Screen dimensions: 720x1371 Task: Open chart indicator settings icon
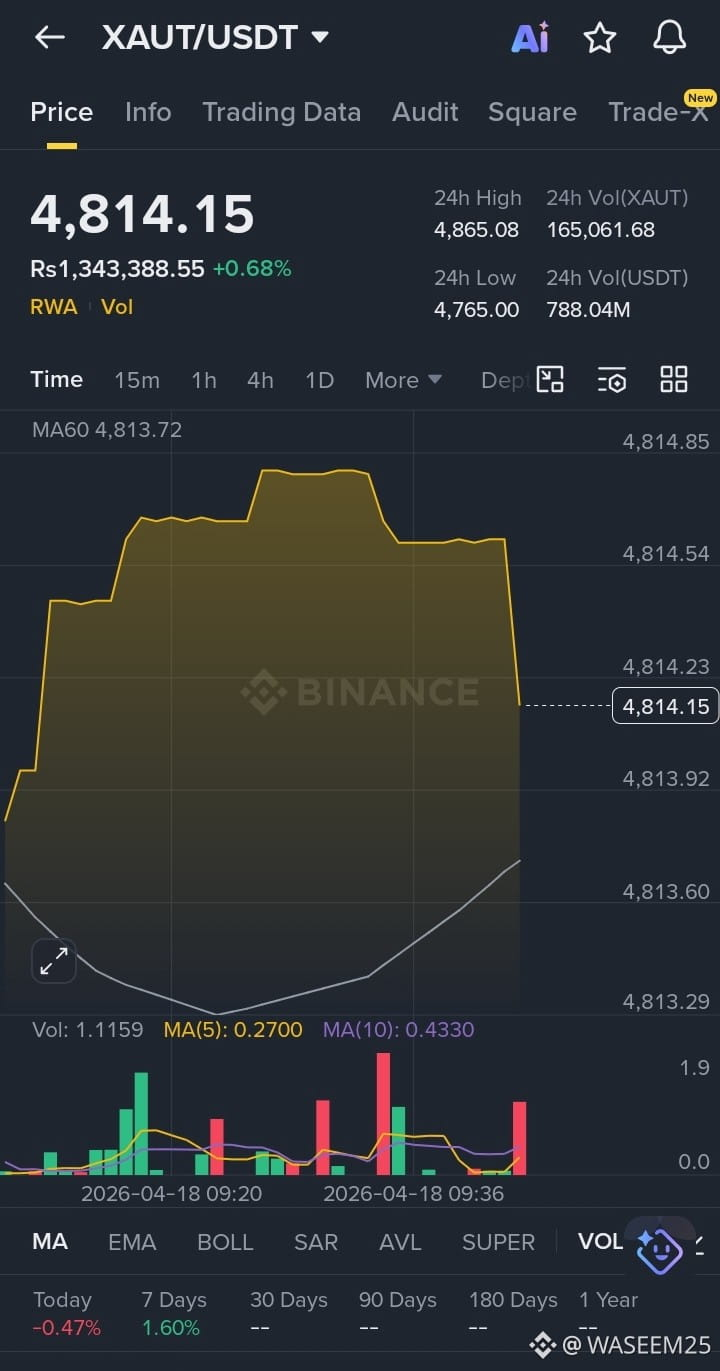[612, 379]
